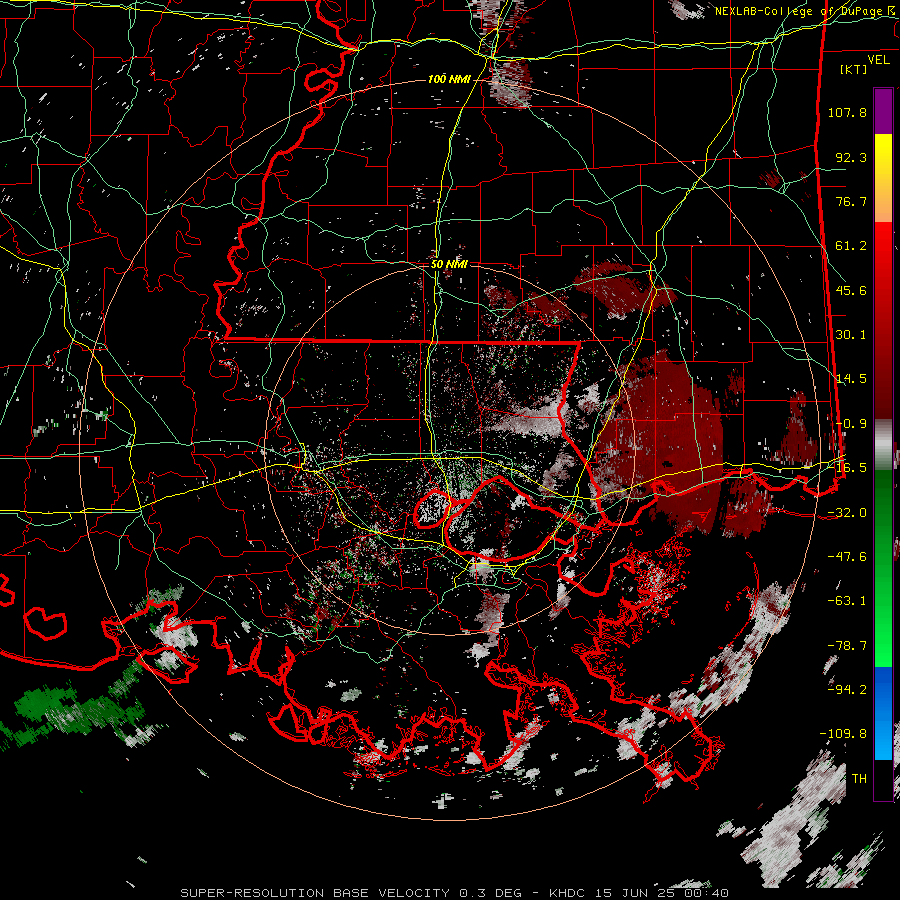900x900 pixels.
Task: Click the 107.8 velocity scale value
Action: [x=847, y=112]
